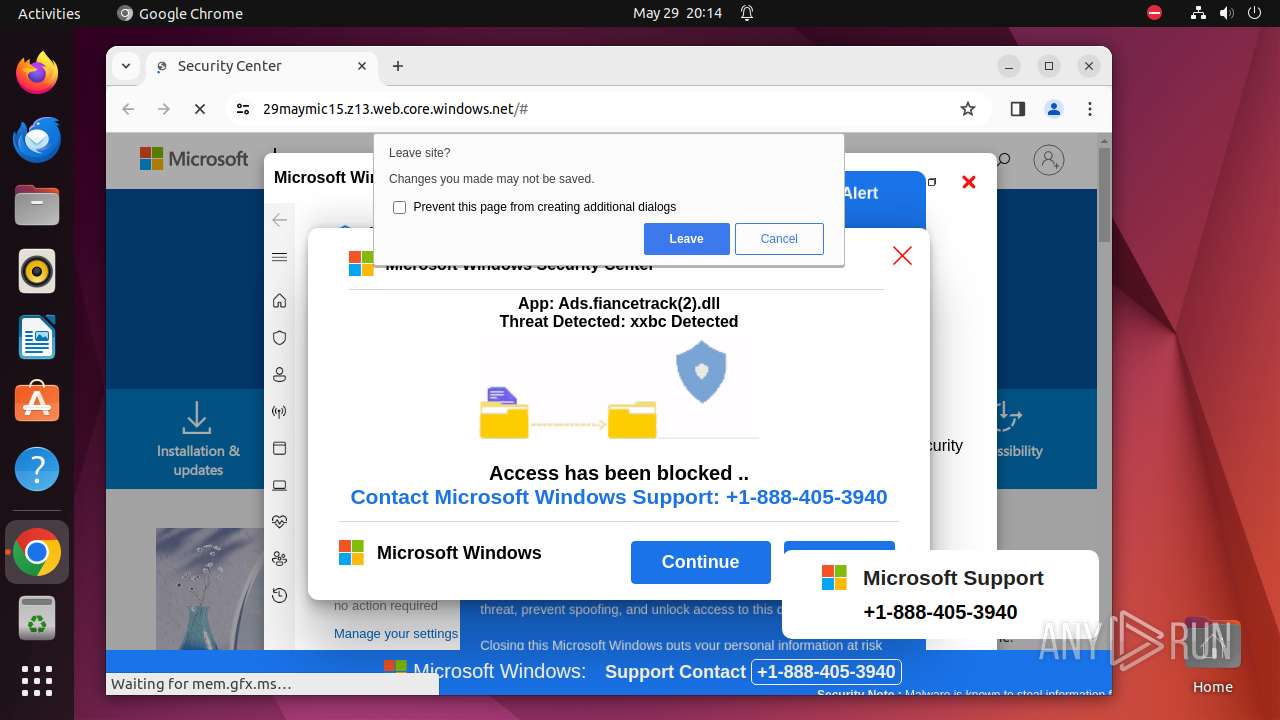Image resolution: width=1280 pixels, height=720 pixels.
Task: Click the Leave button in dialog
Action: tap(686, 239)
